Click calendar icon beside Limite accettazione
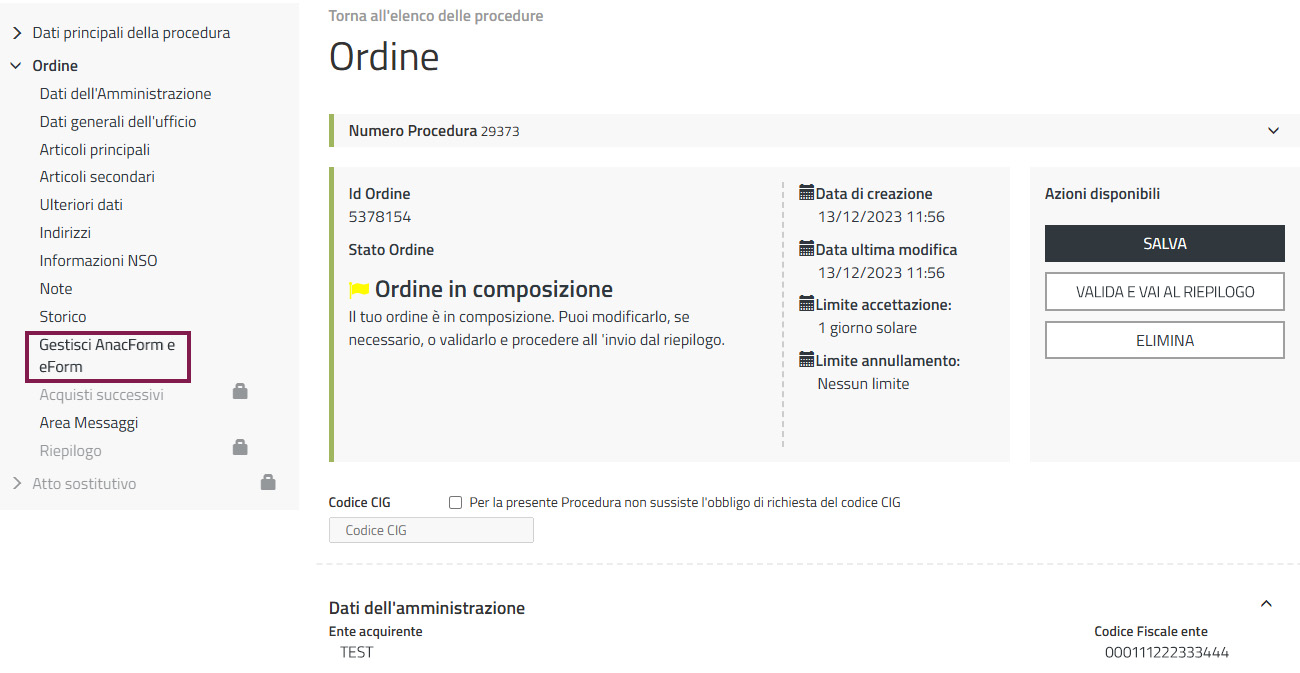1300x673 pixels. coord(807,304)
